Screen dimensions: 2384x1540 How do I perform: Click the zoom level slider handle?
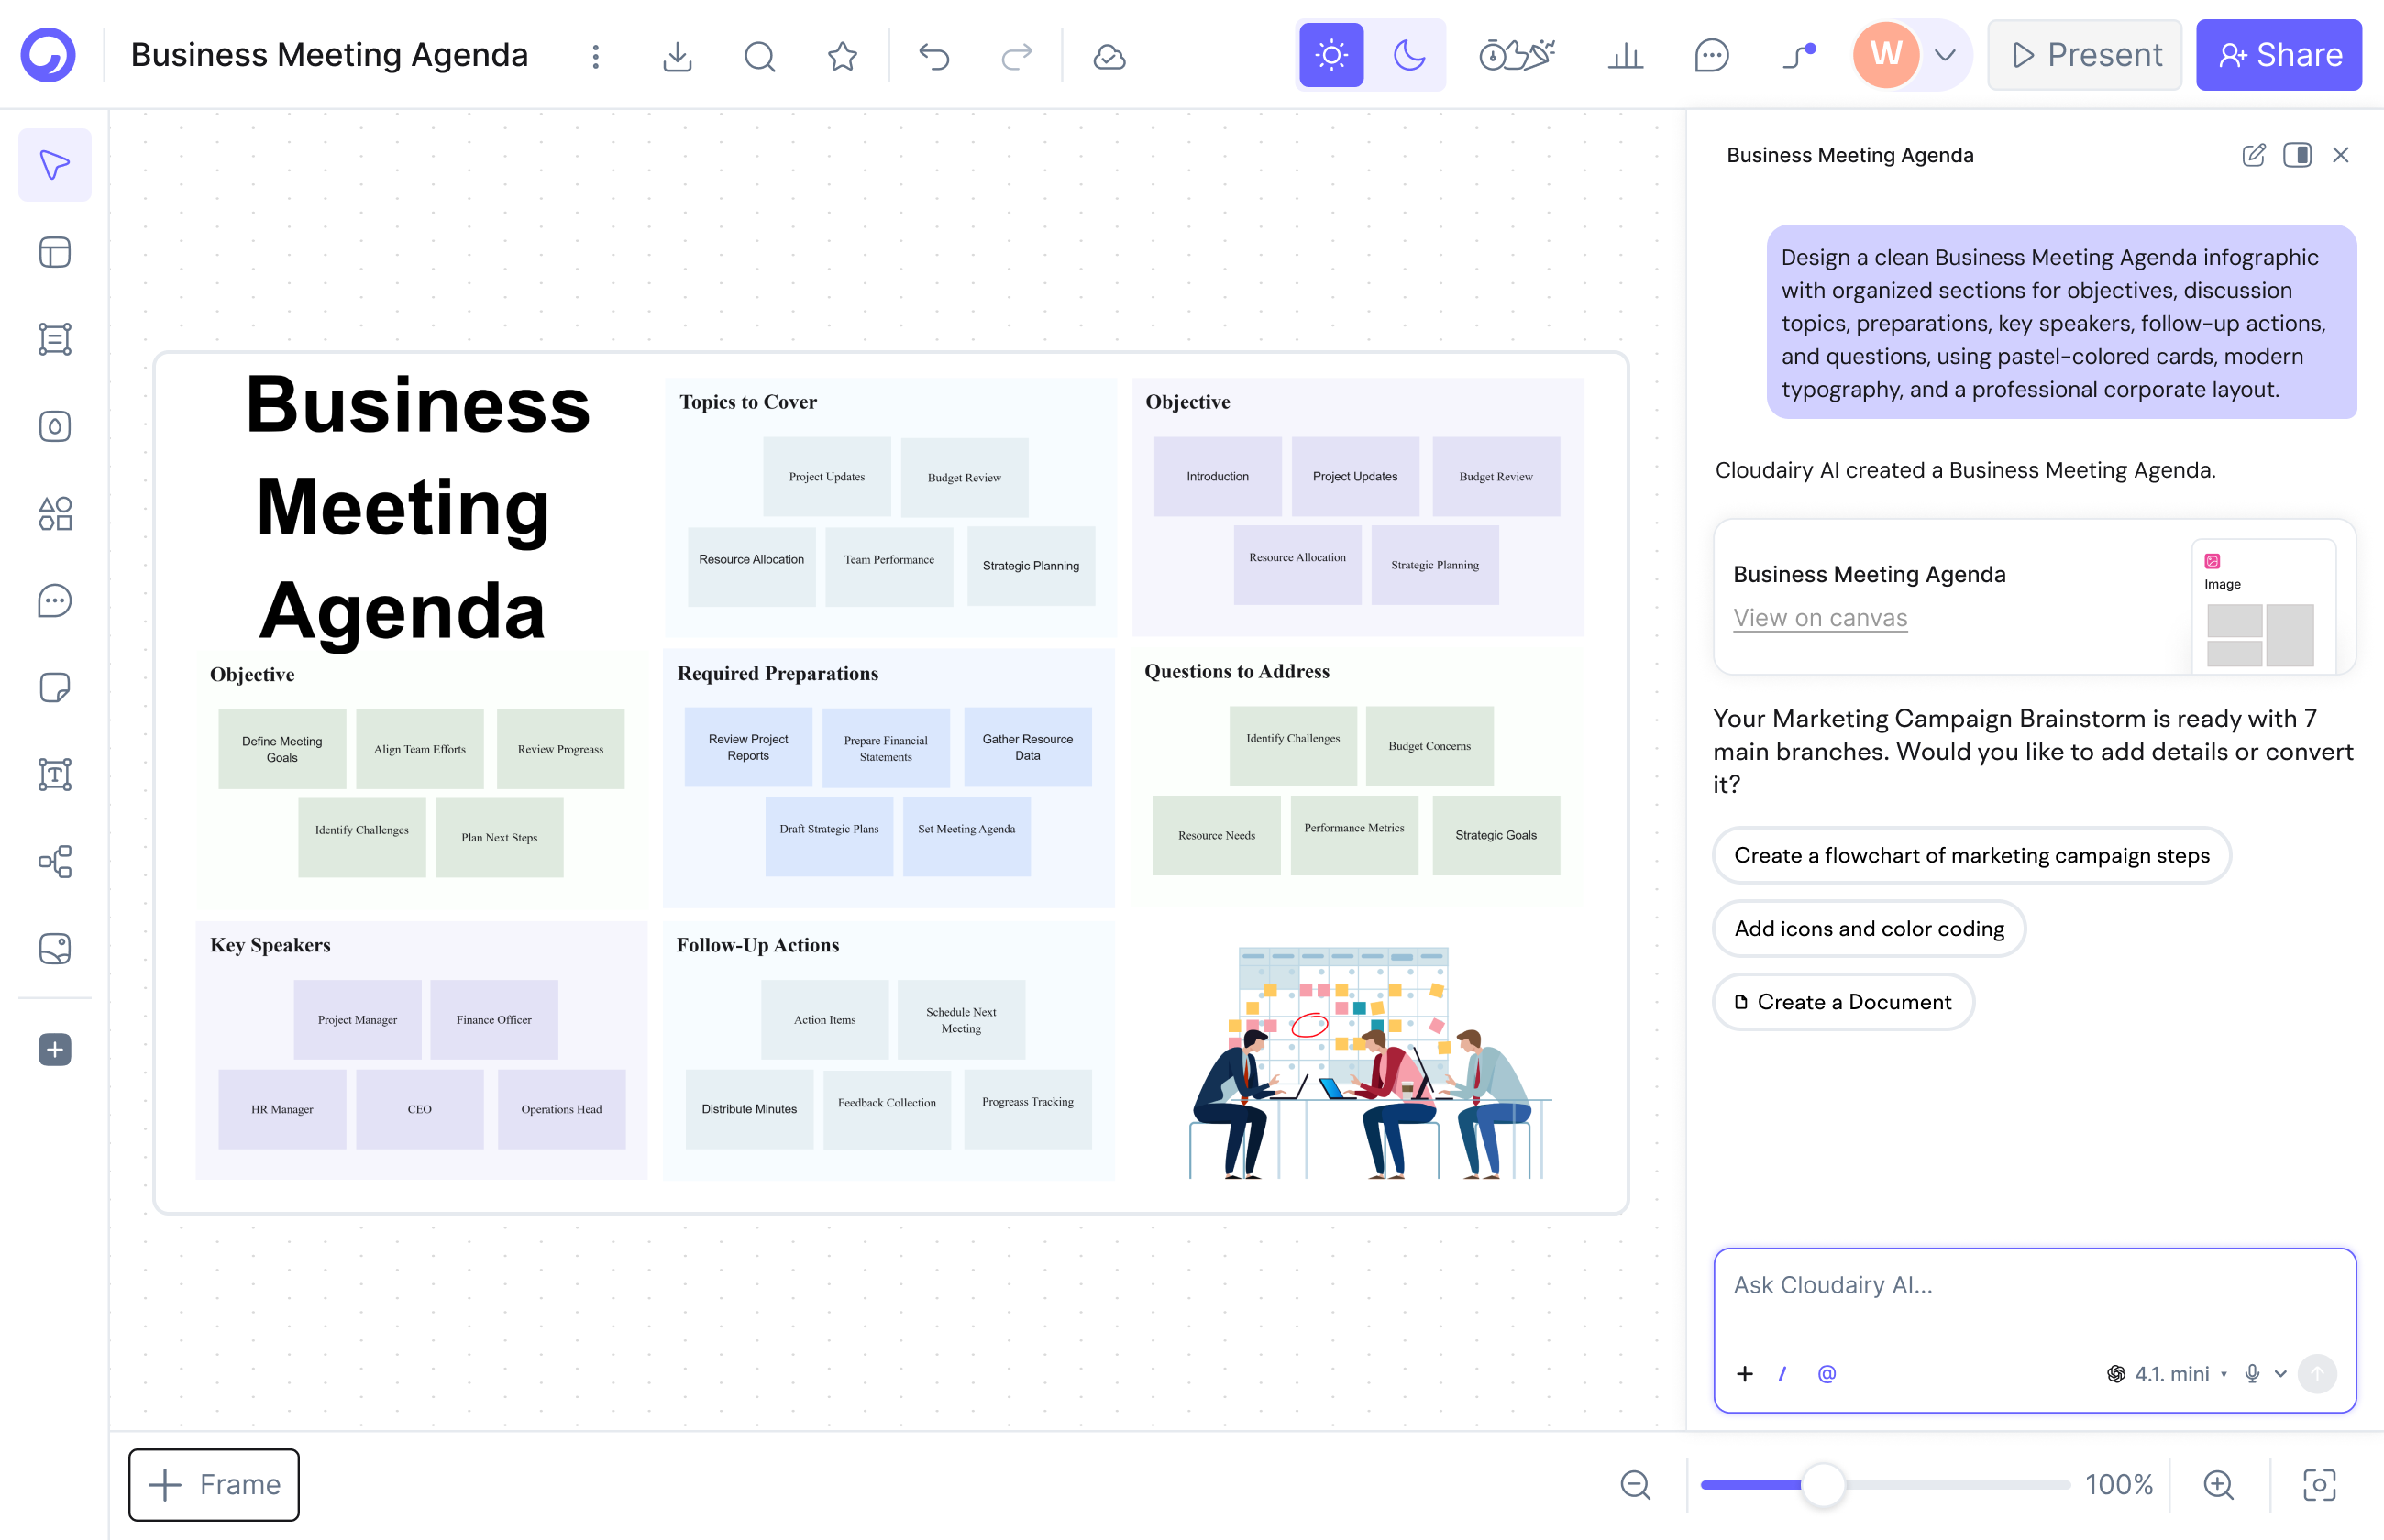coord(1823,1485)
